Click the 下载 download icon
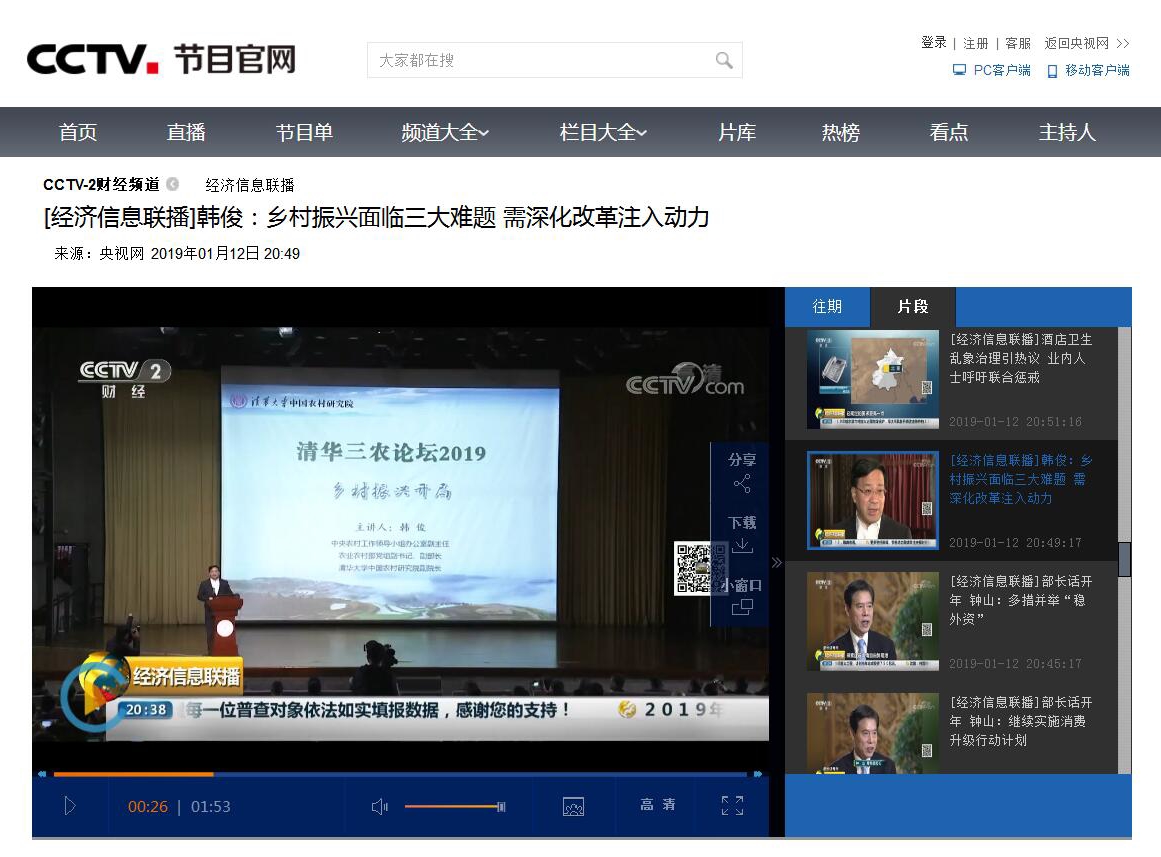1161x857 pixels. click(x=742, y=546)
